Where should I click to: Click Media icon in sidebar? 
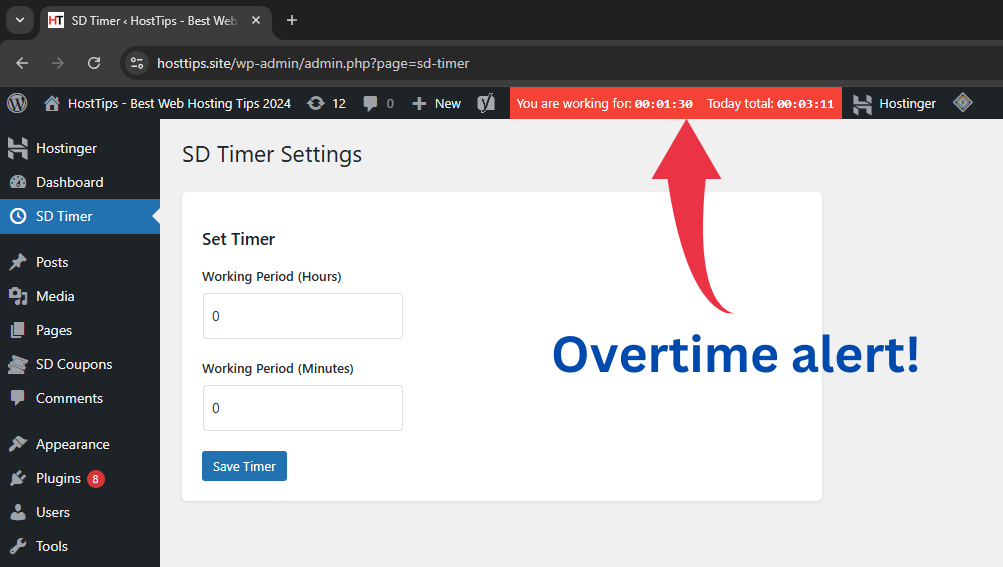point(18,296)
